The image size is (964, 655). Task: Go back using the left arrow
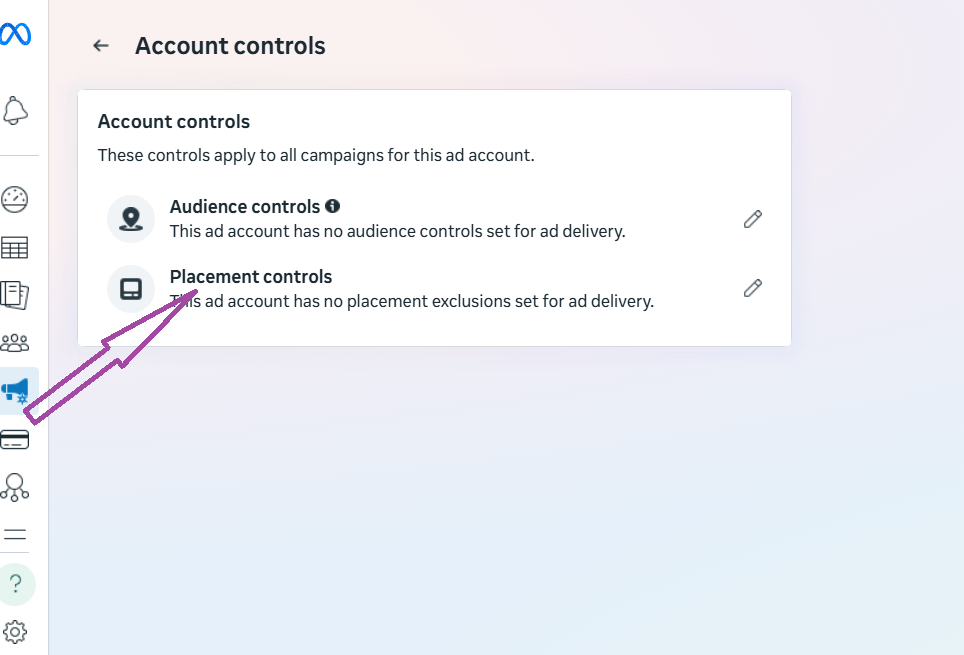(100, 45)
